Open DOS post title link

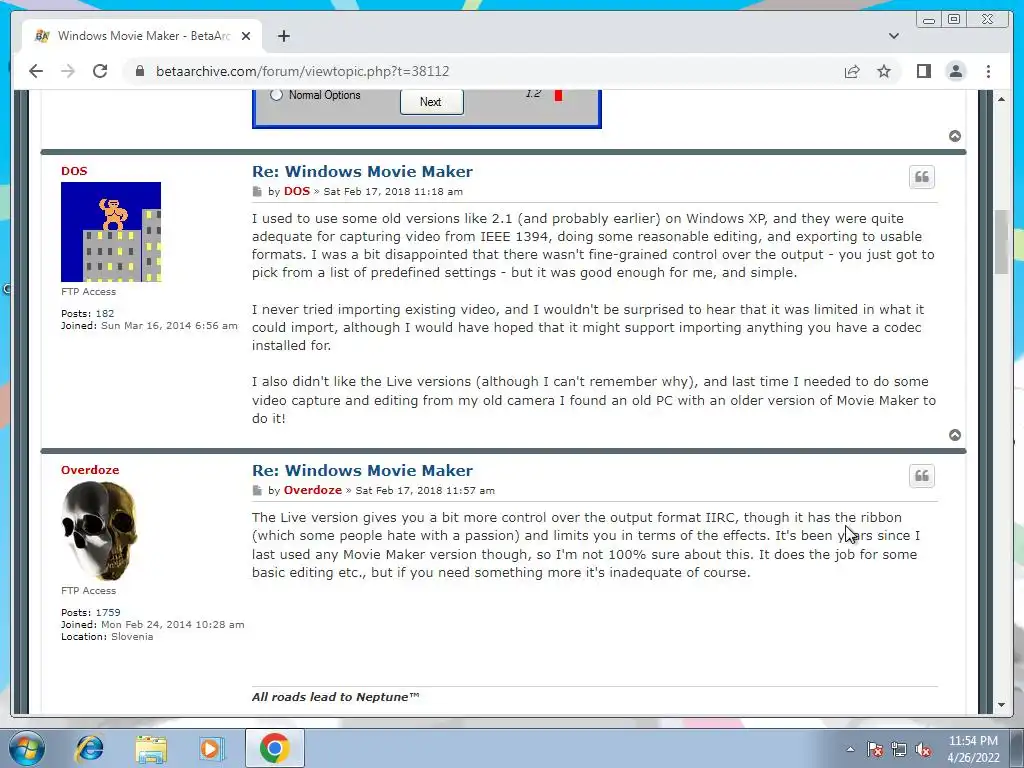(362, 172)
